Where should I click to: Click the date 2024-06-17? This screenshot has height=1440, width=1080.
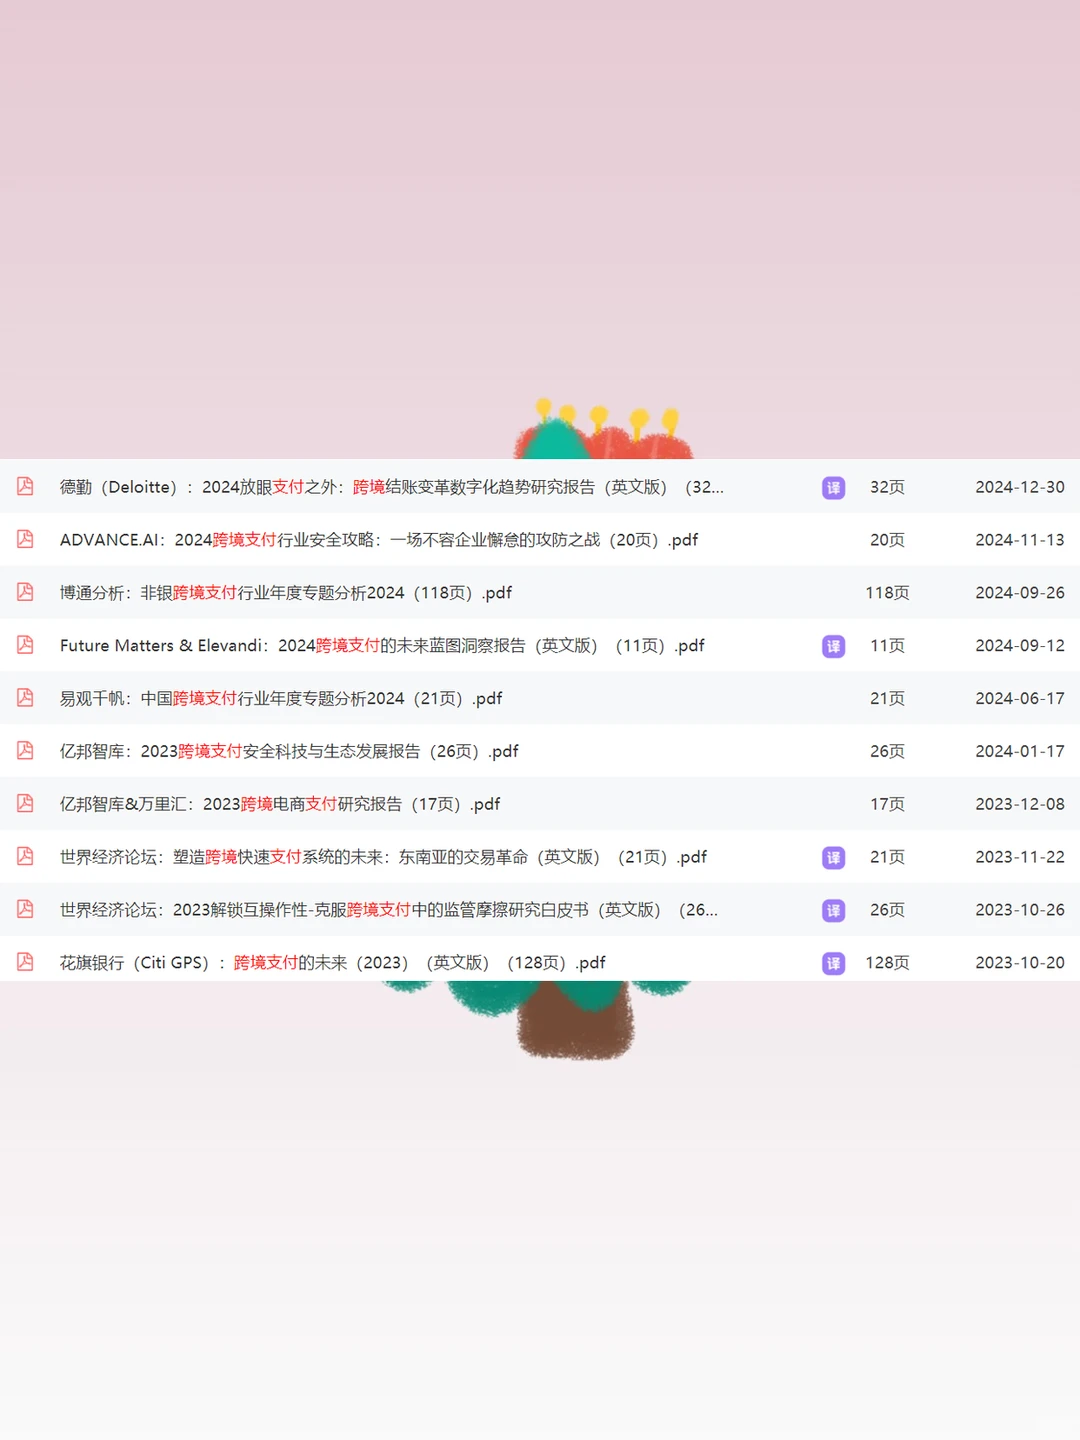[1020, 699]
